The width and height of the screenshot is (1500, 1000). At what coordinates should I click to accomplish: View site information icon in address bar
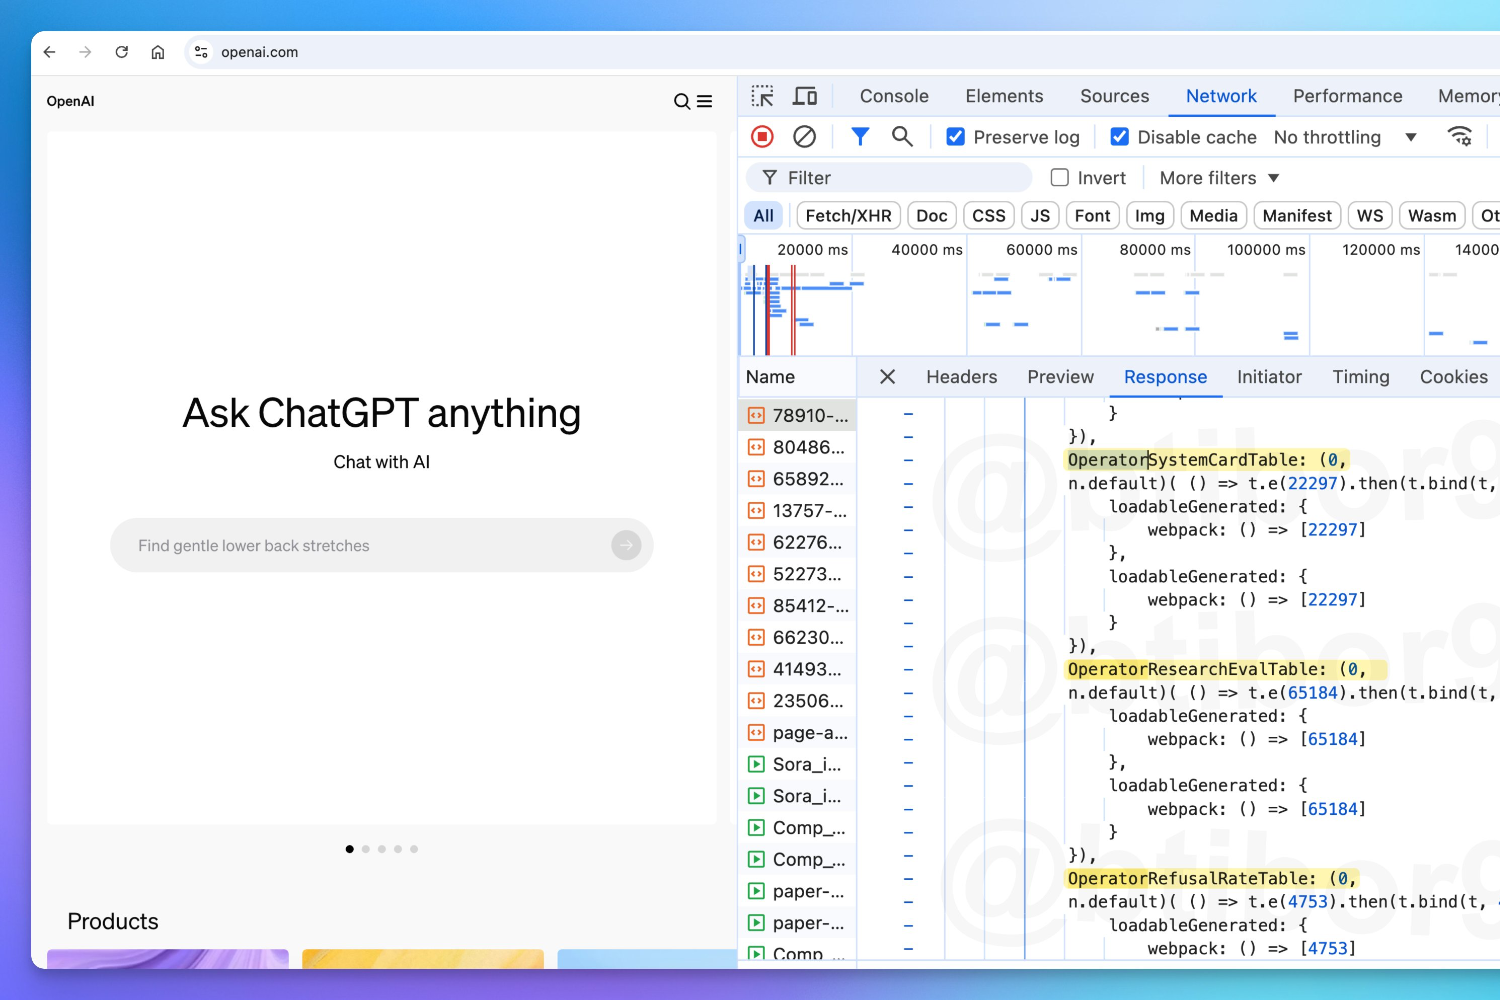point(201,52)
